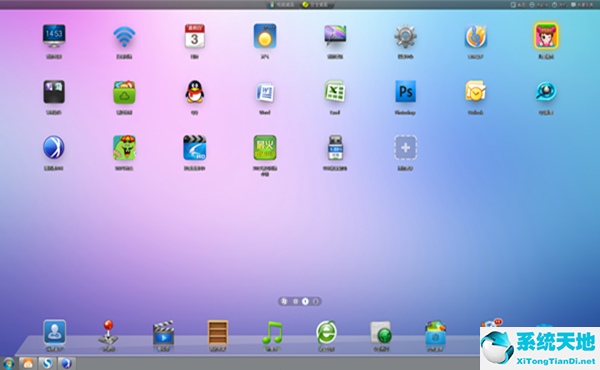Image resolution: width=600 pixels, height=370 pixels.
Task: Launch the Photoshop Ps icon
Action: [405, 92]
